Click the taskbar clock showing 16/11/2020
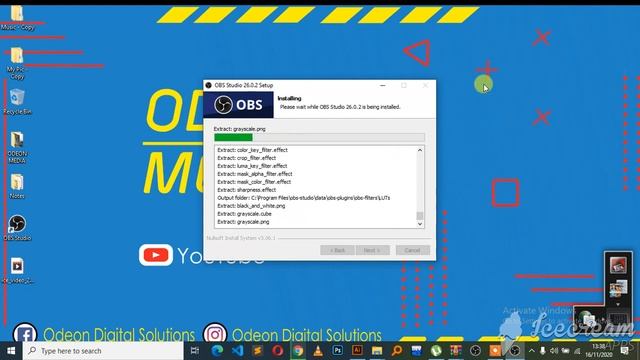This screenshot has height=360, width=640. (599, 351)
